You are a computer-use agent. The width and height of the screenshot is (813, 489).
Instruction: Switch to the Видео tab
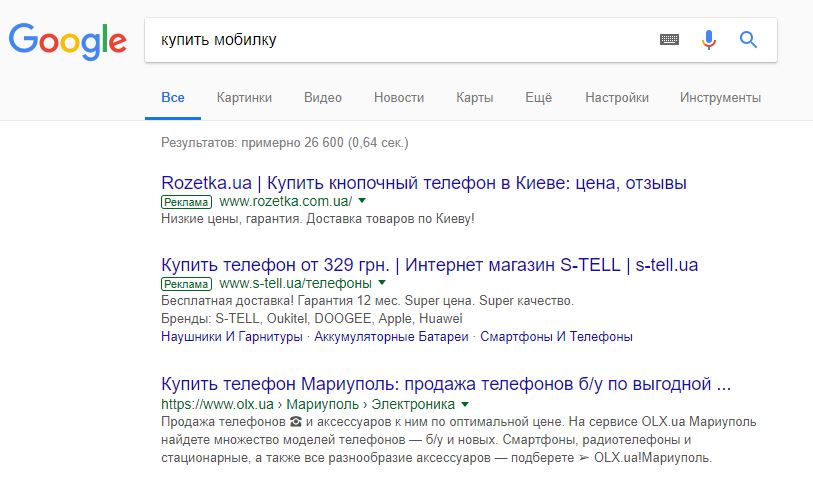[x=323, y=97]
